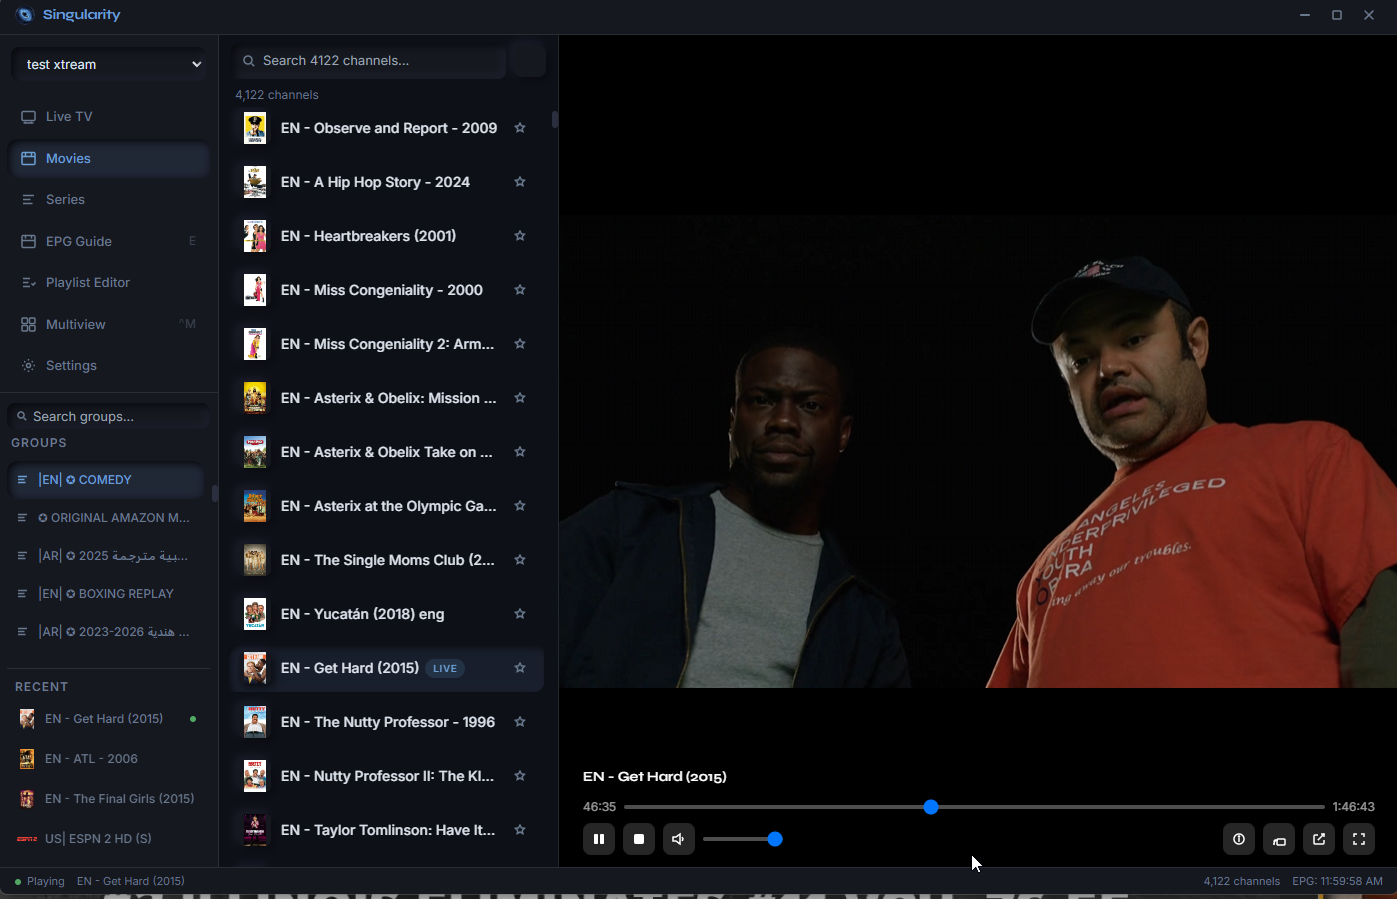Star The Nutty Professor - 1996

tap(520, 722)
